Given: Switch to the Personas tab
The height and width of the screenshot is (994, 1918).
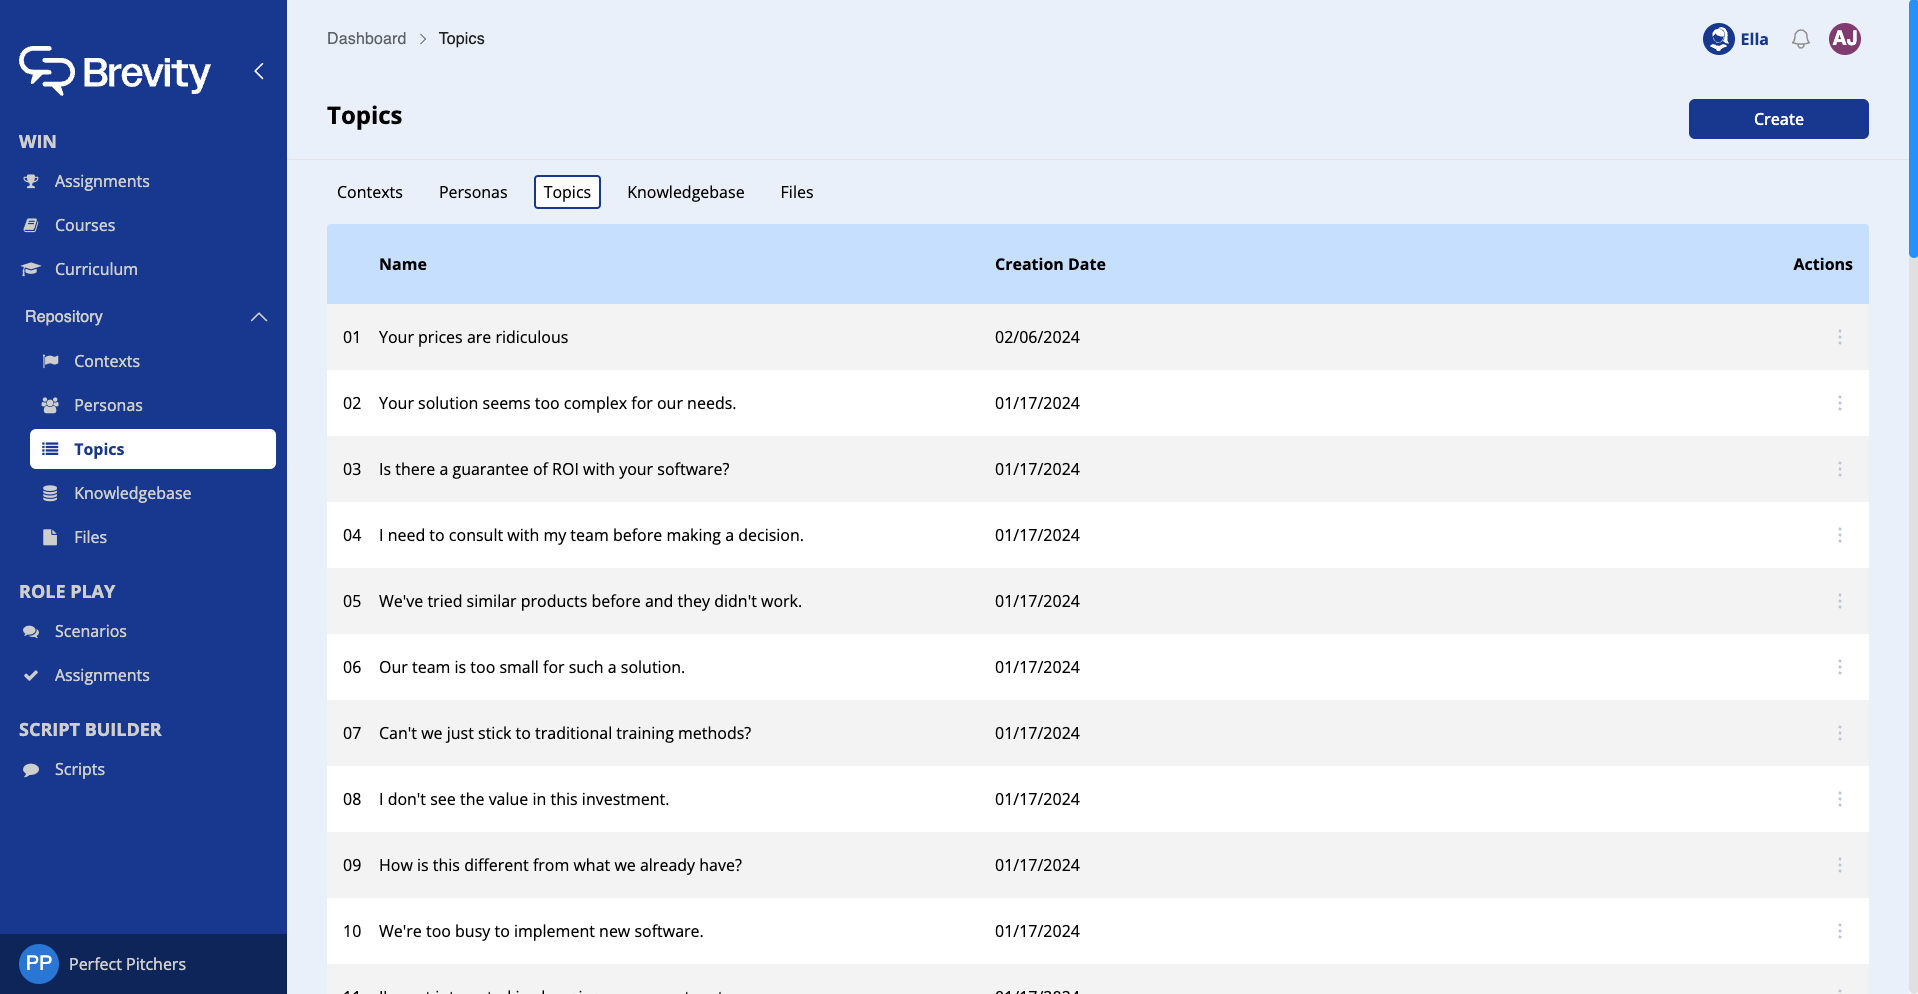Looking at the screenshot, I should click(x=473, y=192).
